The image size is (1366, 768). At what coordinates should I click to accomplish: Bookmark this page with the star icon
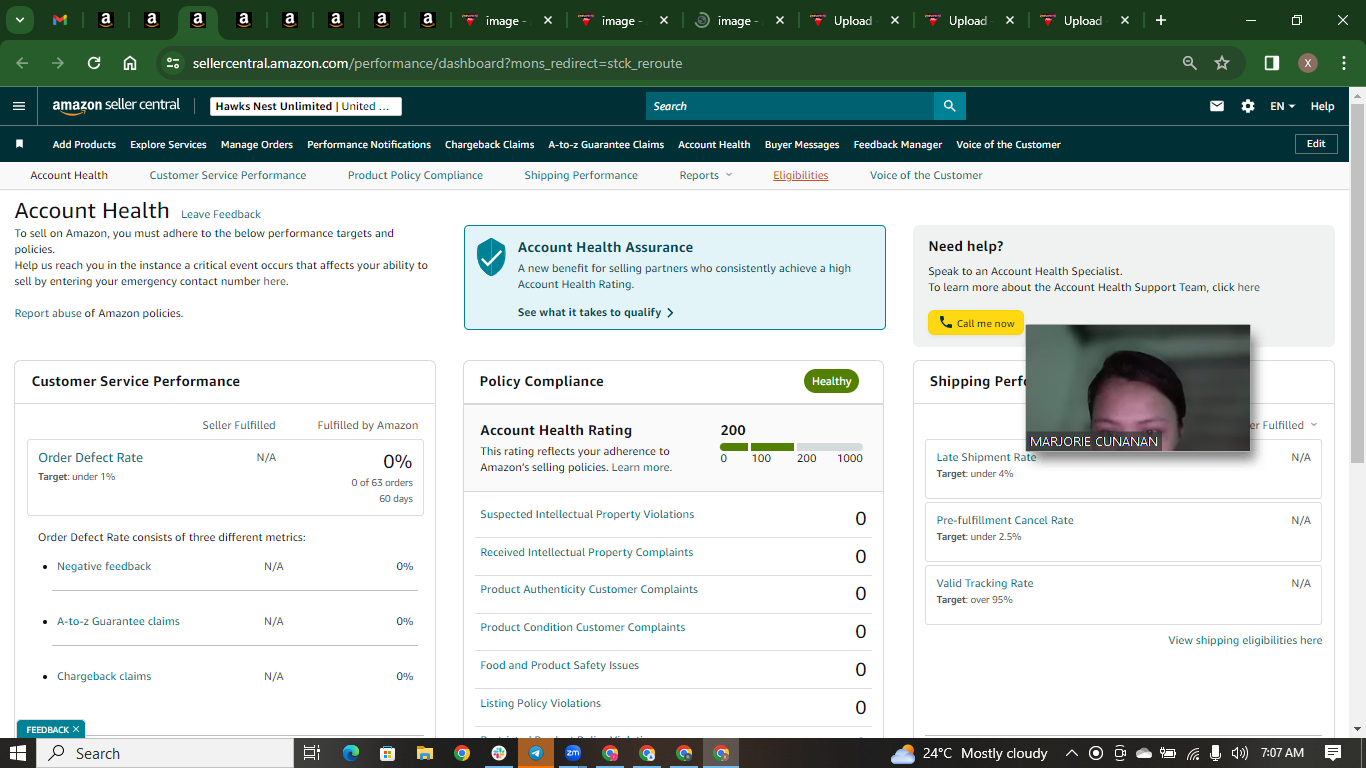click(x=1222, y=63)
